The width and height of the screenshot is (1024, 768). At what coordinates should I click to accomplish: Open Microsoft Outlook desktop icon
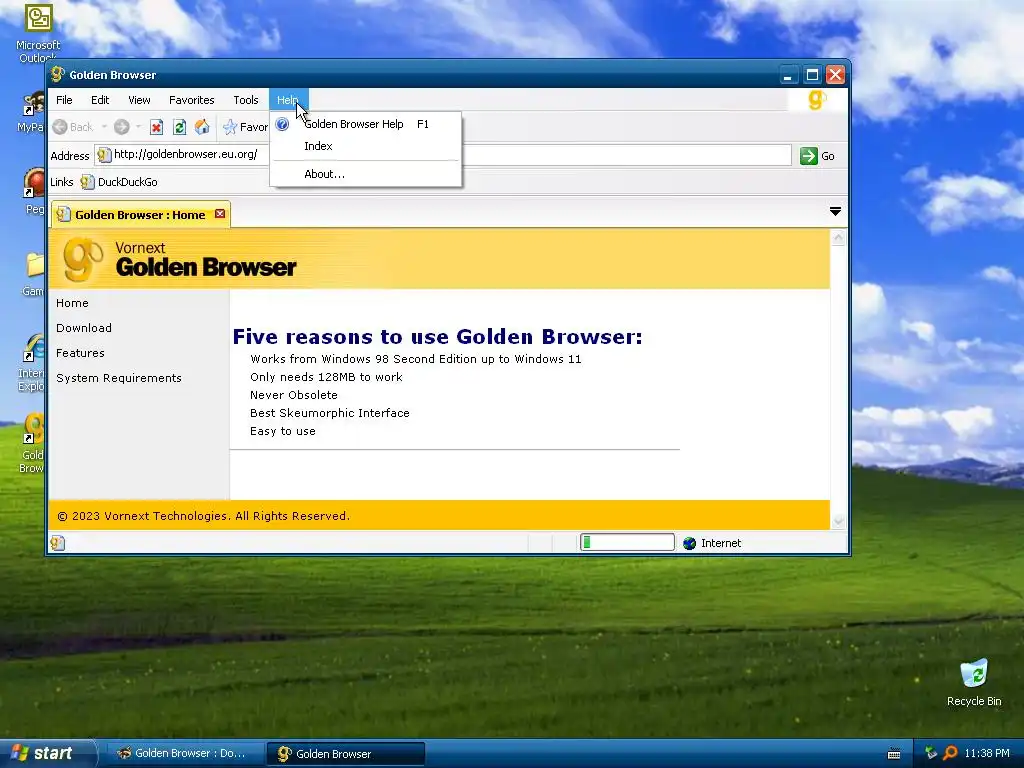(x=38, y=33)
